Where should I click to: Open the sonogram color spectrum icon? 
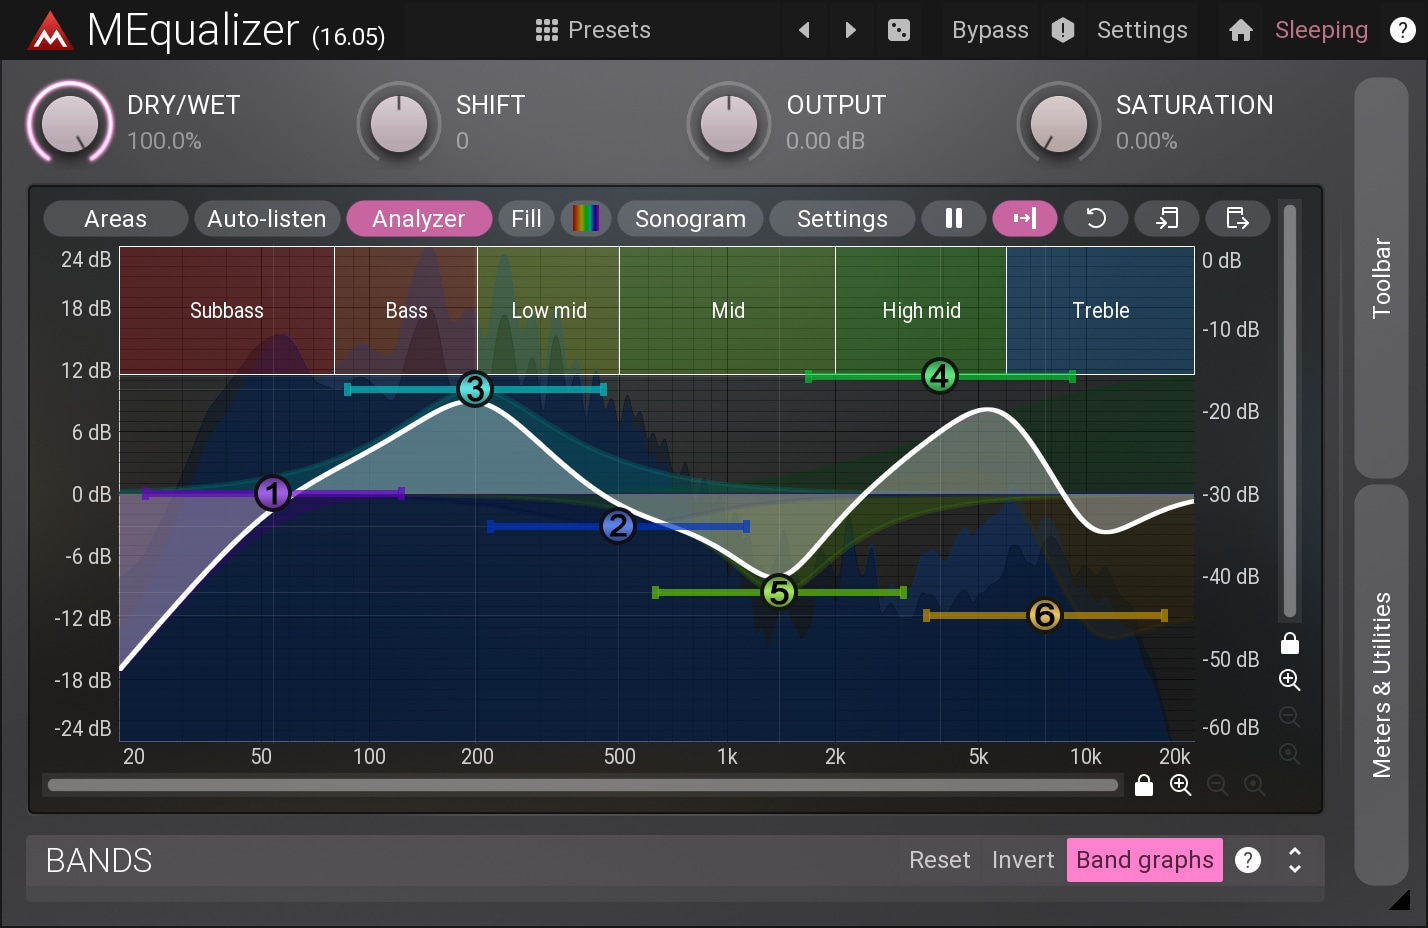(x=586, y=218)
